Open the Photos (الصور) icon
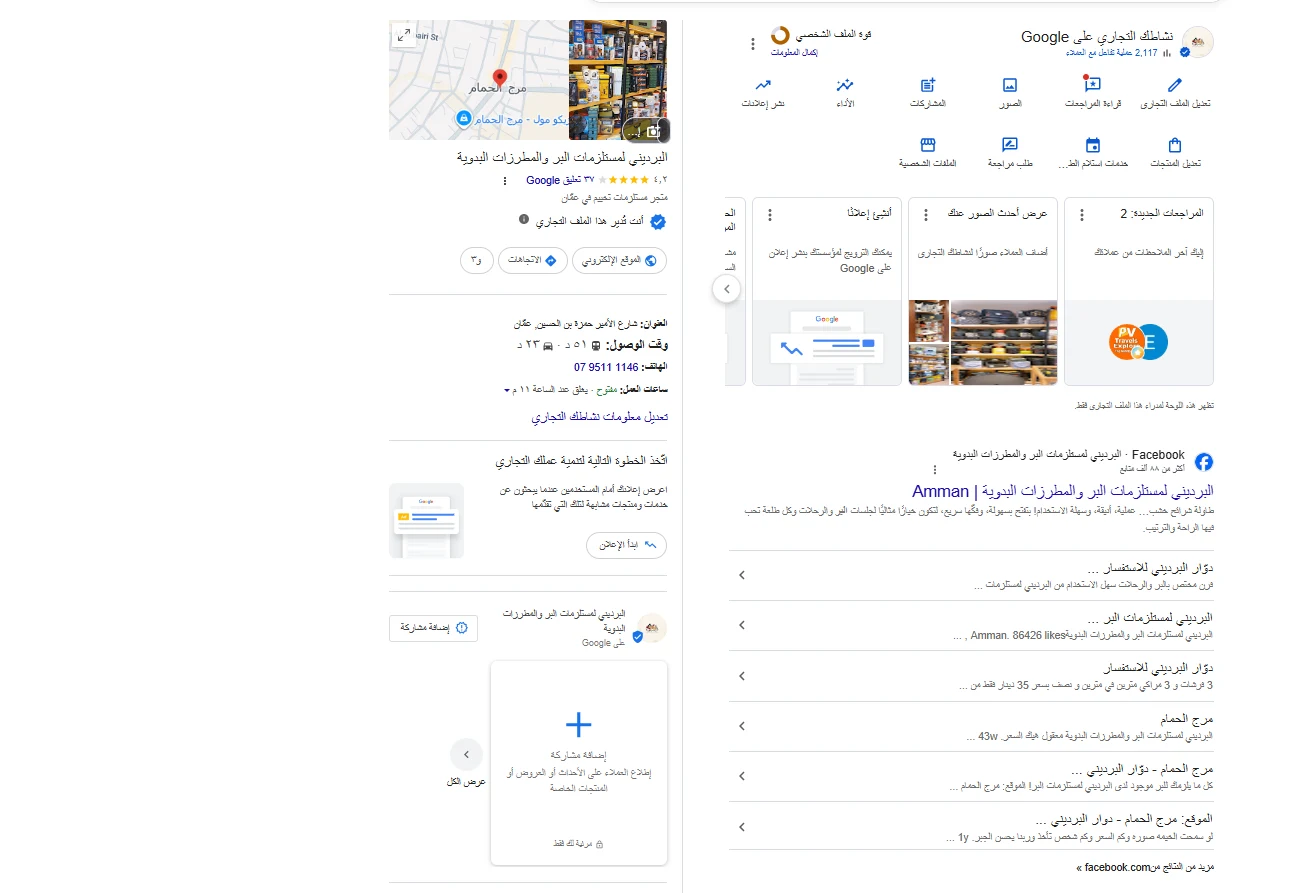Screen dimensions: 1310x893 1010,85
